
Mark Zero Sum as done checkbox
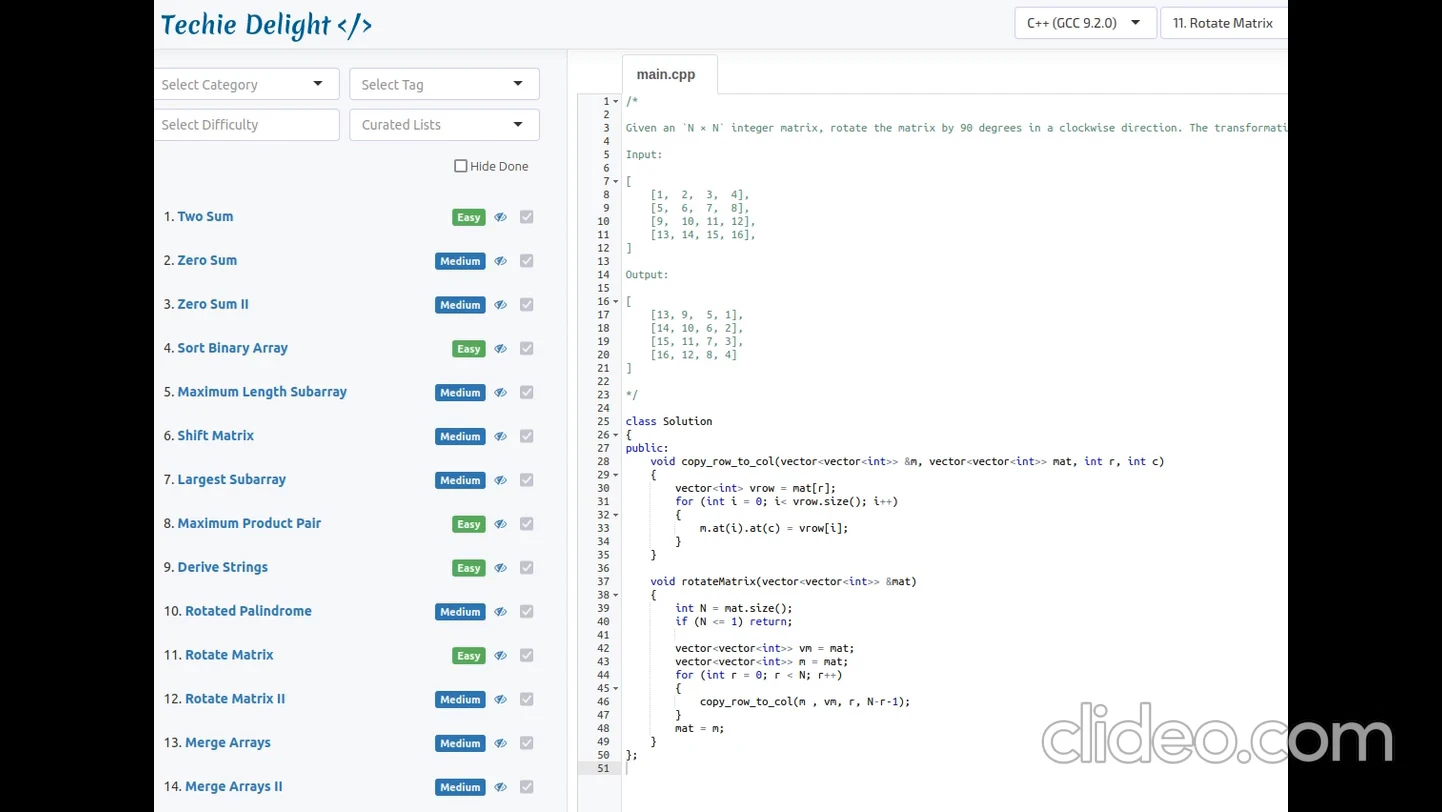527,261
